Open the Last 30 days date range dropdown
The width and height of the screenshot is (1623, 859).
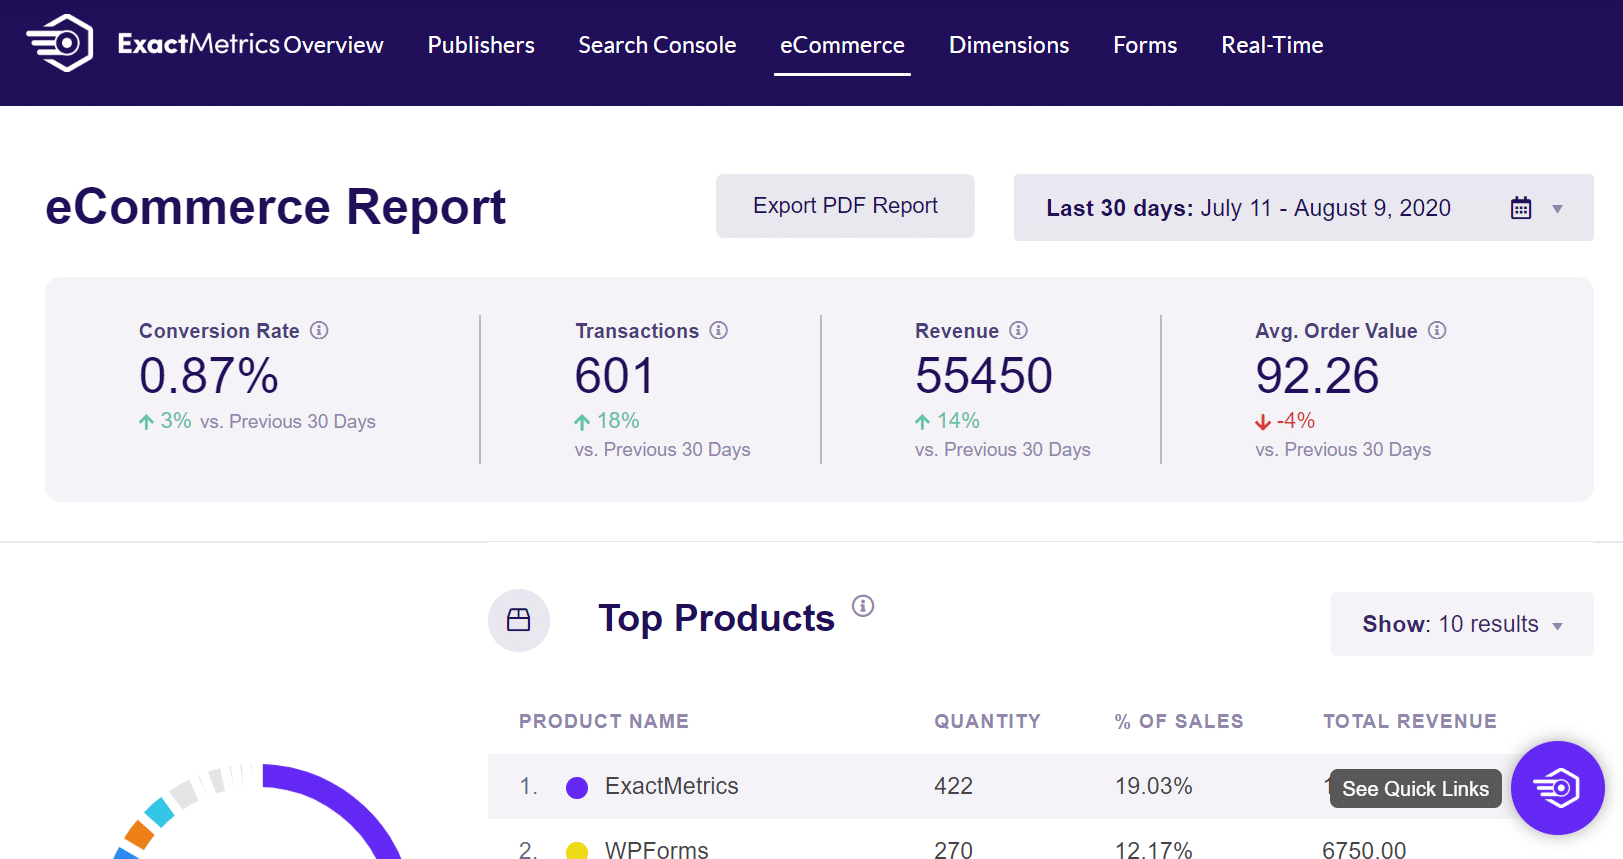[x=1303, y=208]
